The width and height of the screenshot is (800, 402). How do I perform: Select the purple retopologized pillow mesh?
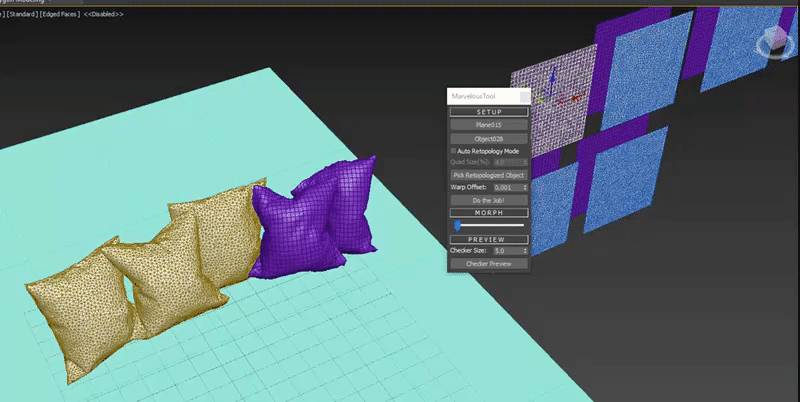click(296, 230)
